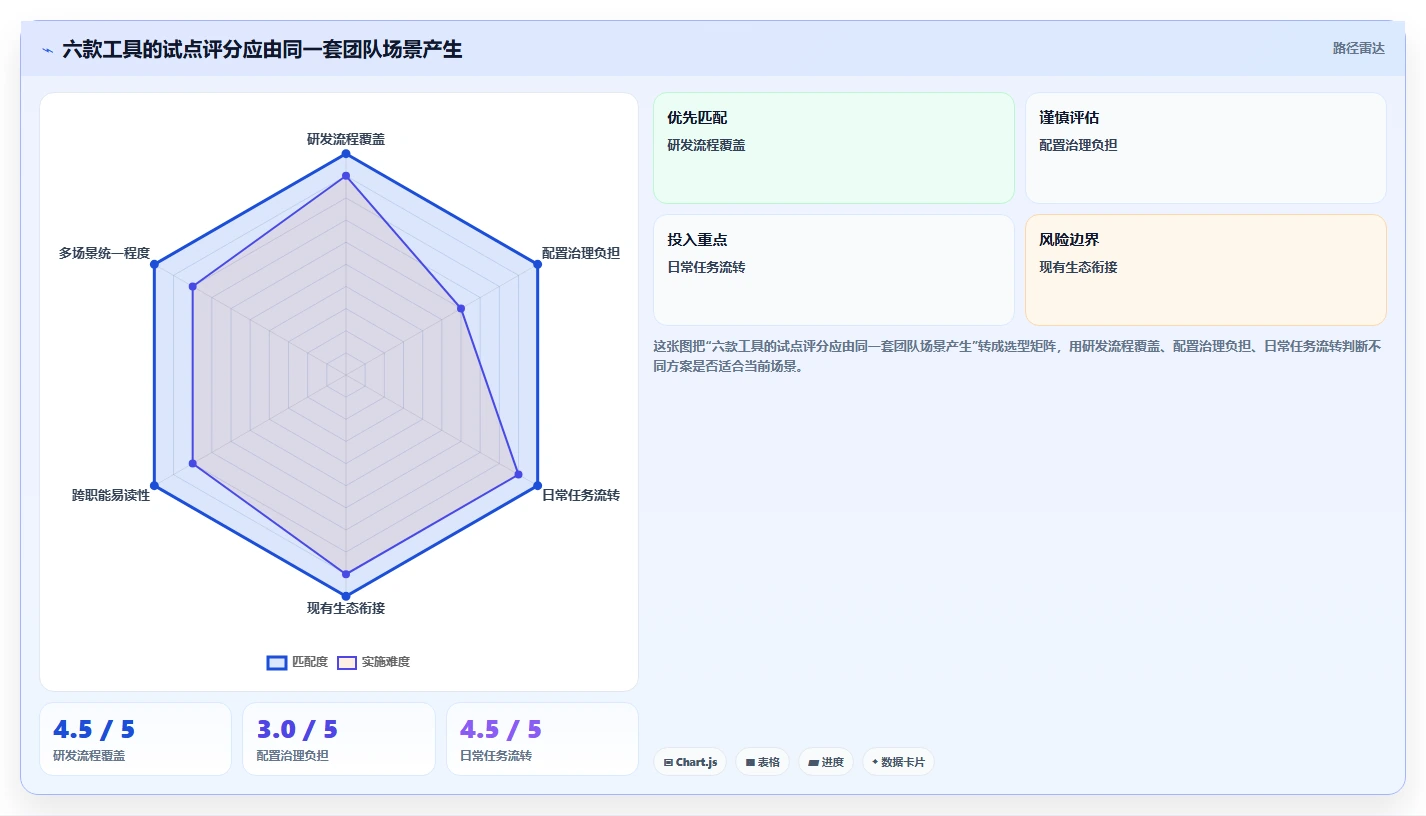Click 实施难度 data point on 日常任务流转 axis
The image size is (1426, 816).
518,474
